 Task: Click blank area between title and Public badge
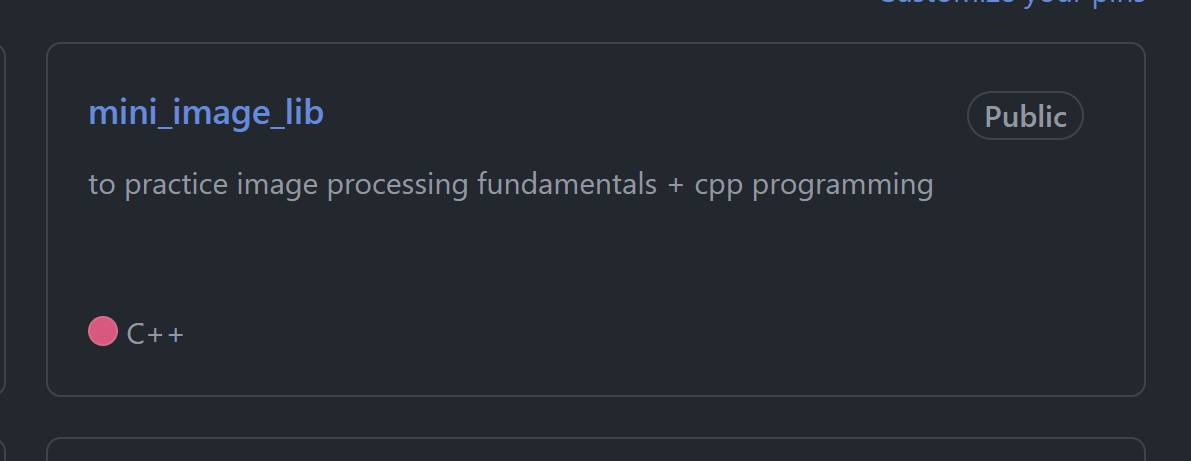[x=646, y=114]
